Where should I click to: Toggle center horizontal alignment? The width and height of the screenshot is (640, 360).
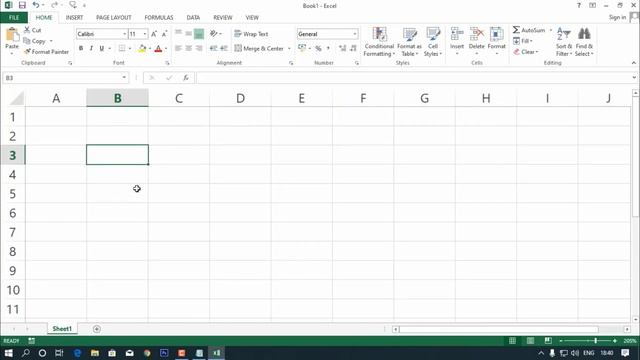[x=189, y=48]
